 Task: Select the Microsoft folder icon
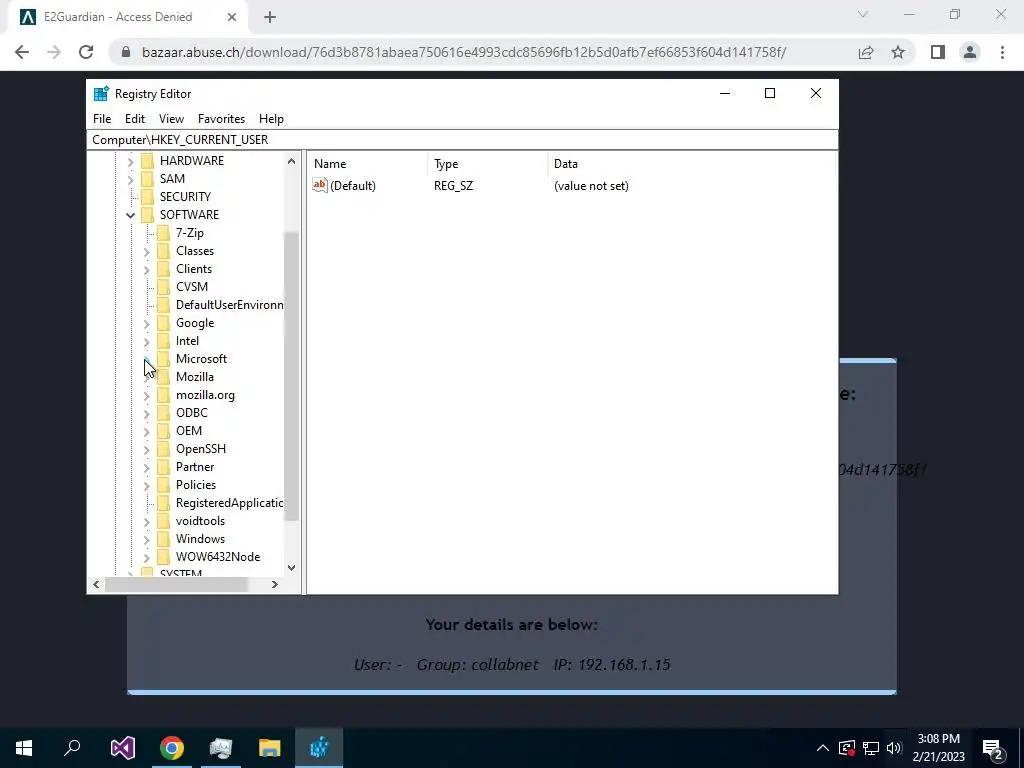tap(163, 359)
